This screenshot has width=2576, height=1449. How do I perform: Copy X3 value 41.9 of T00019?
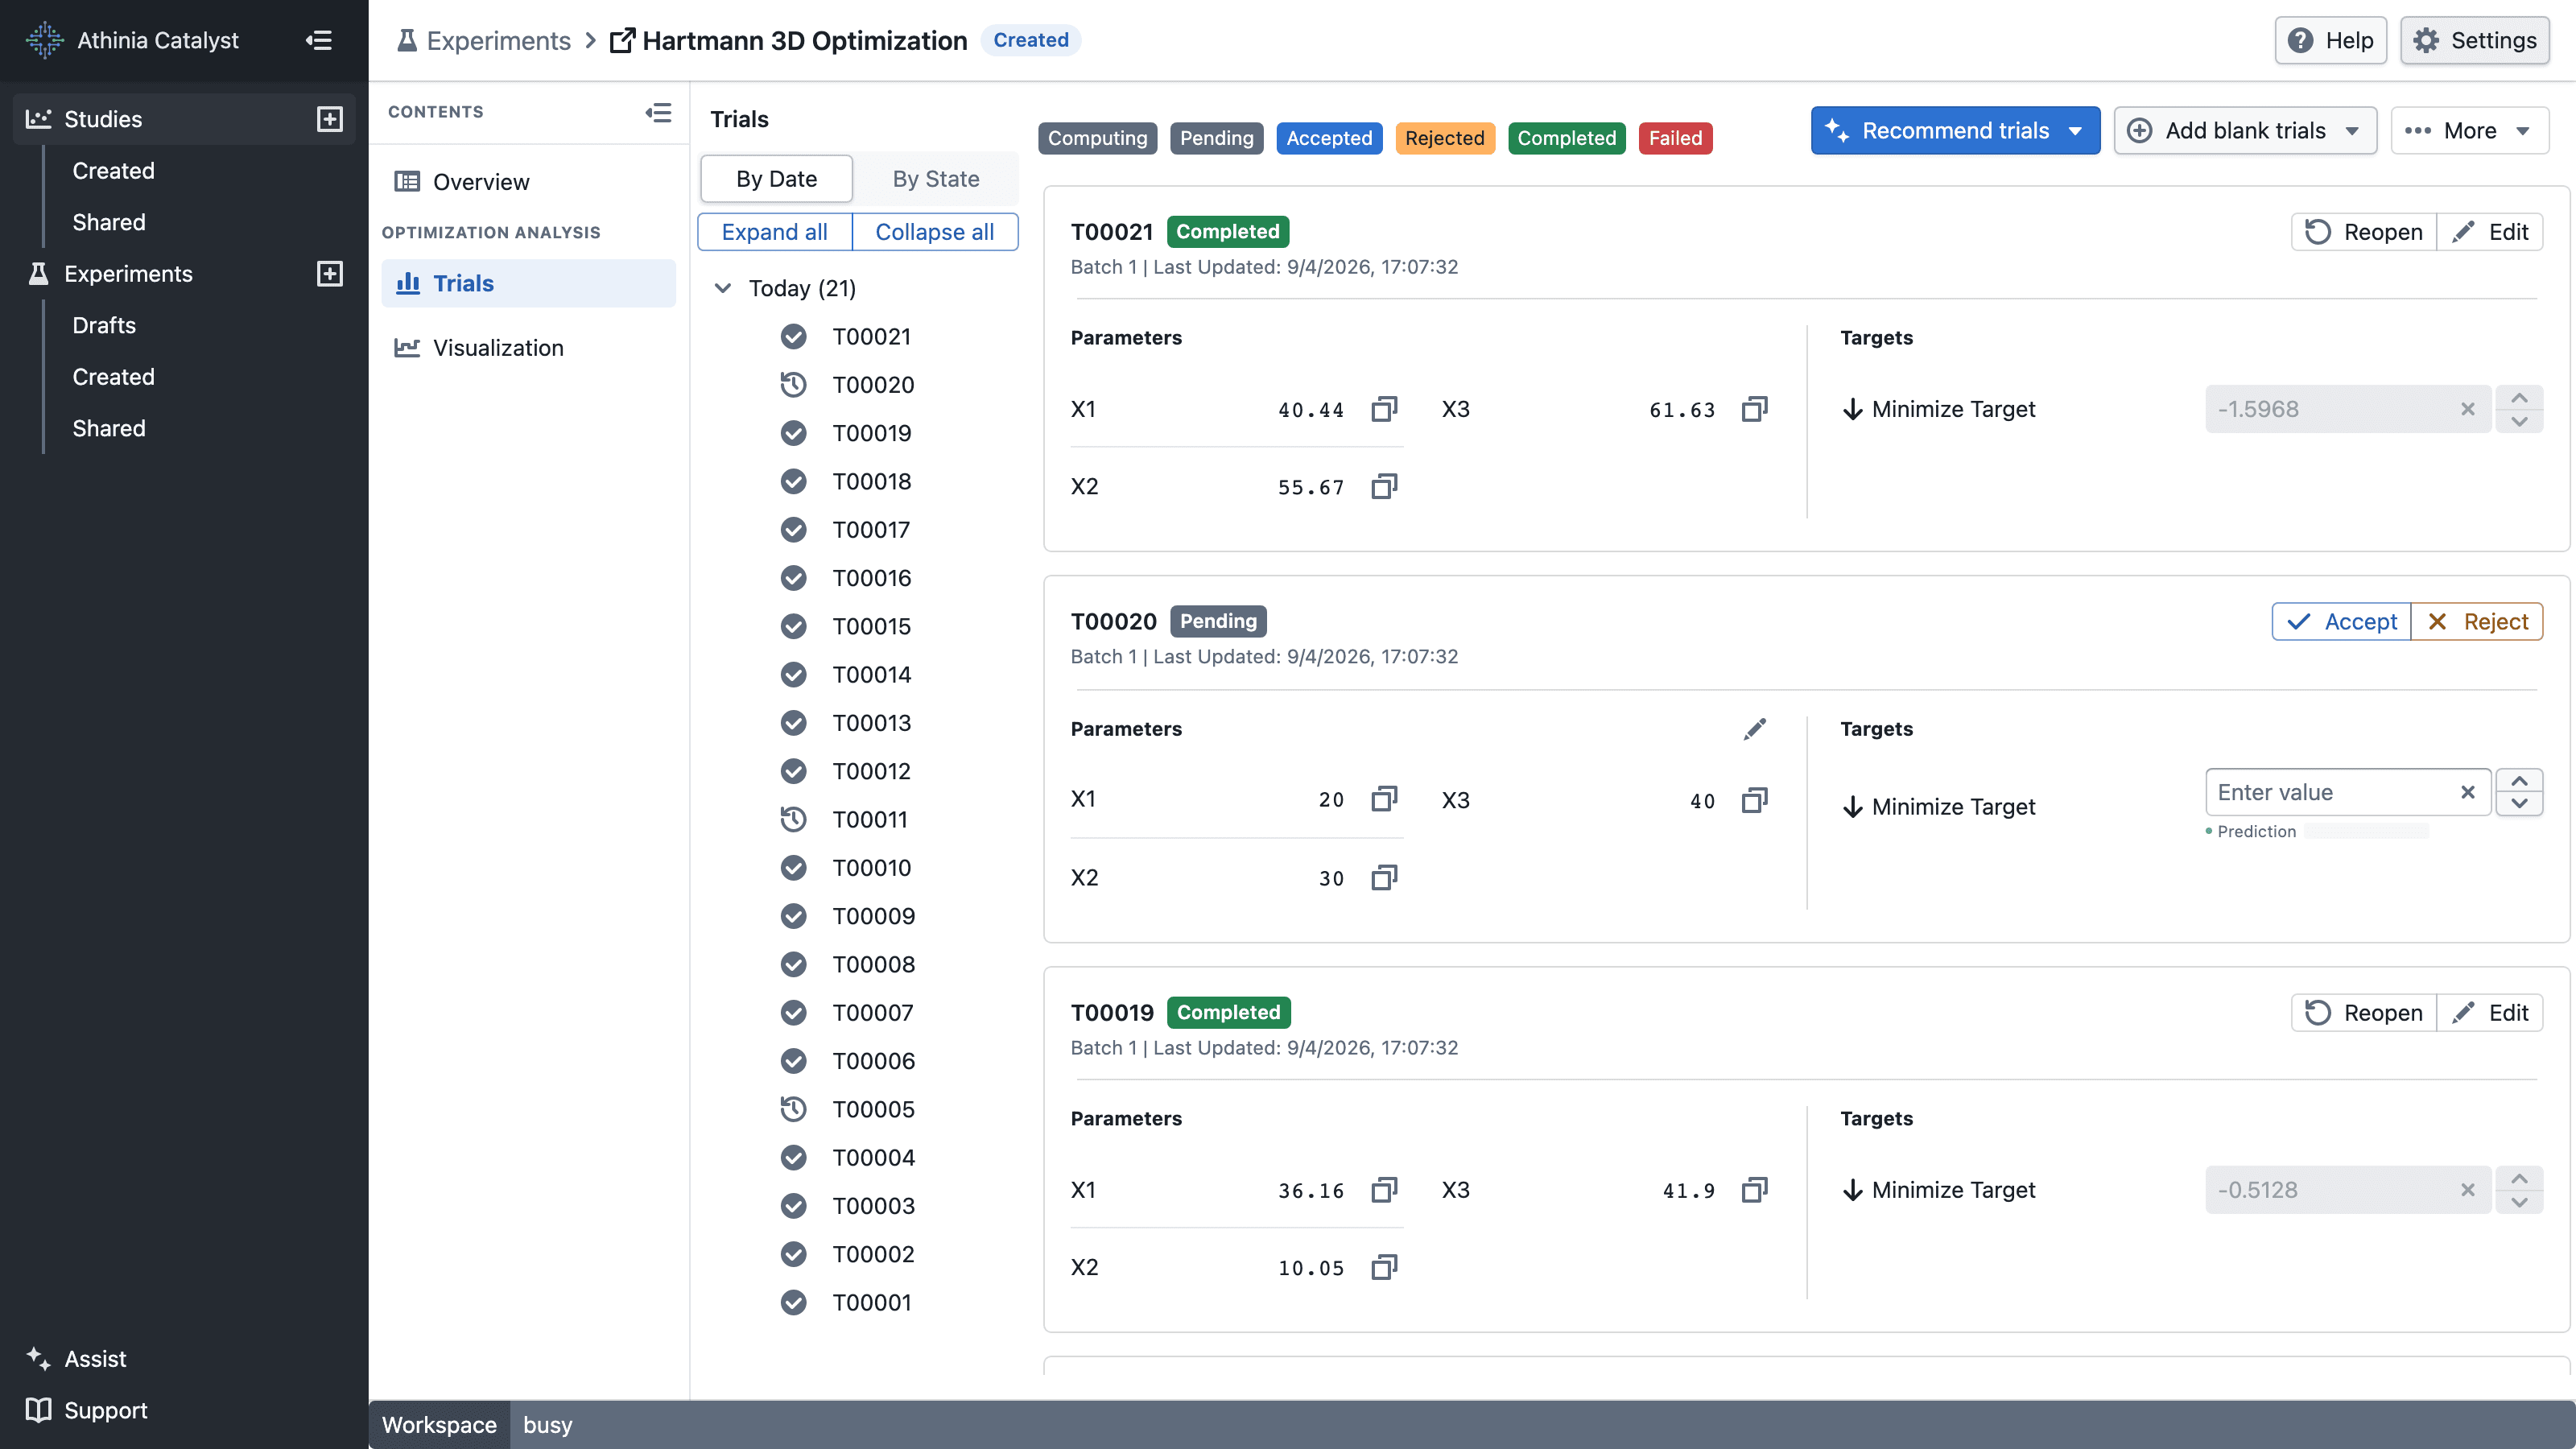point(1755,1190)
